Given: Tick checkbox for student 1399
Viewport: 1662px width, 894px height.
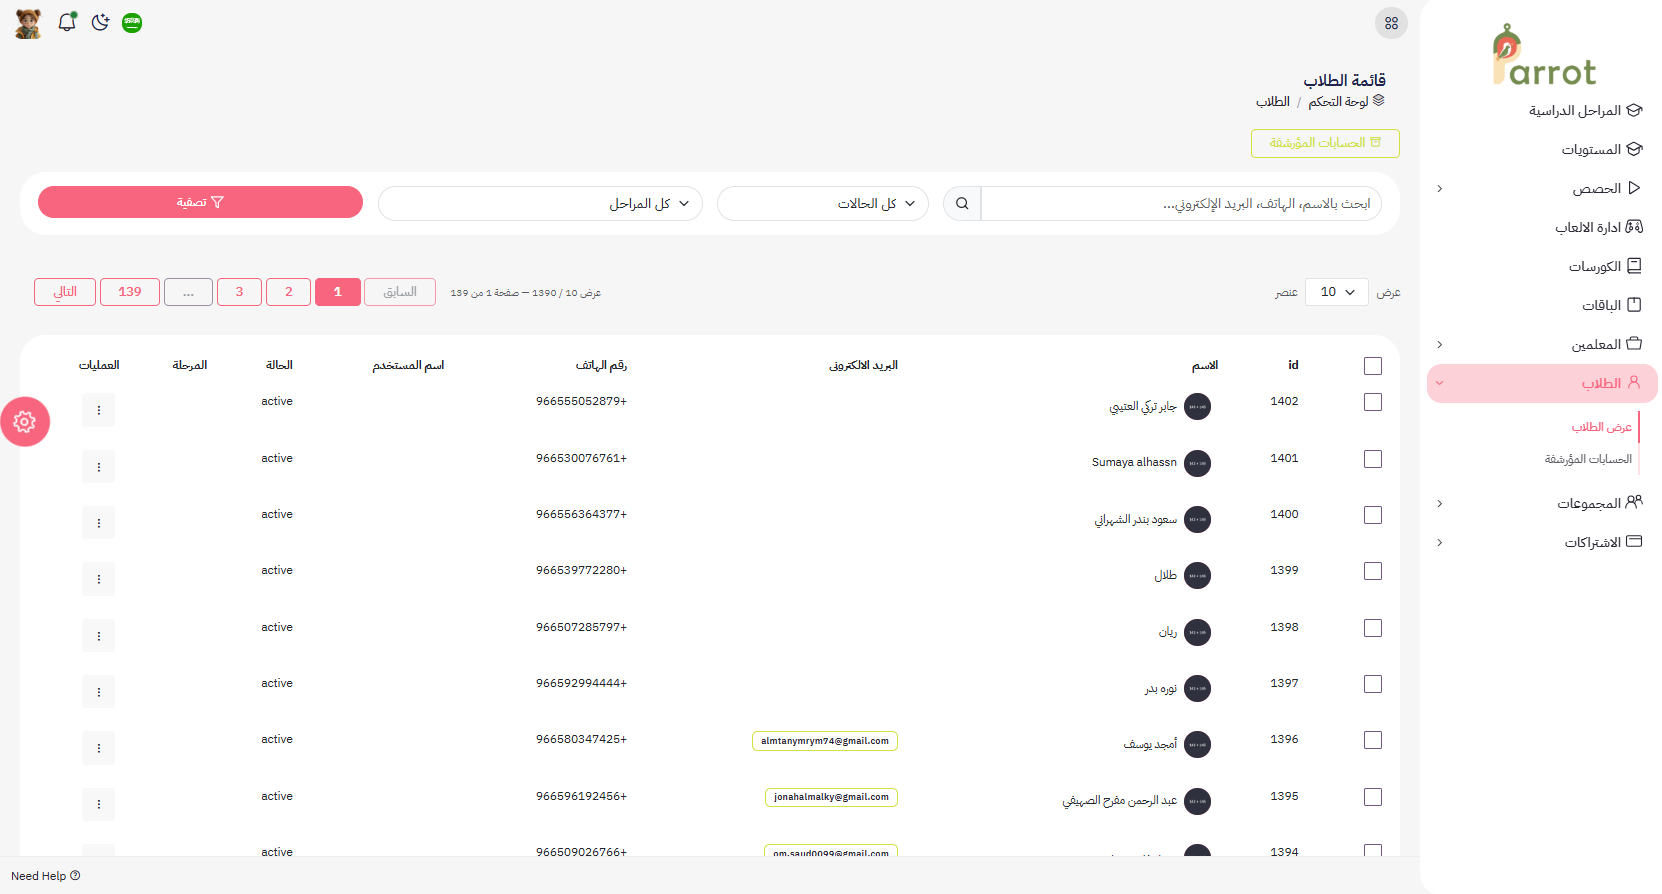Looking at the screenshot, I should point(1373,571).
